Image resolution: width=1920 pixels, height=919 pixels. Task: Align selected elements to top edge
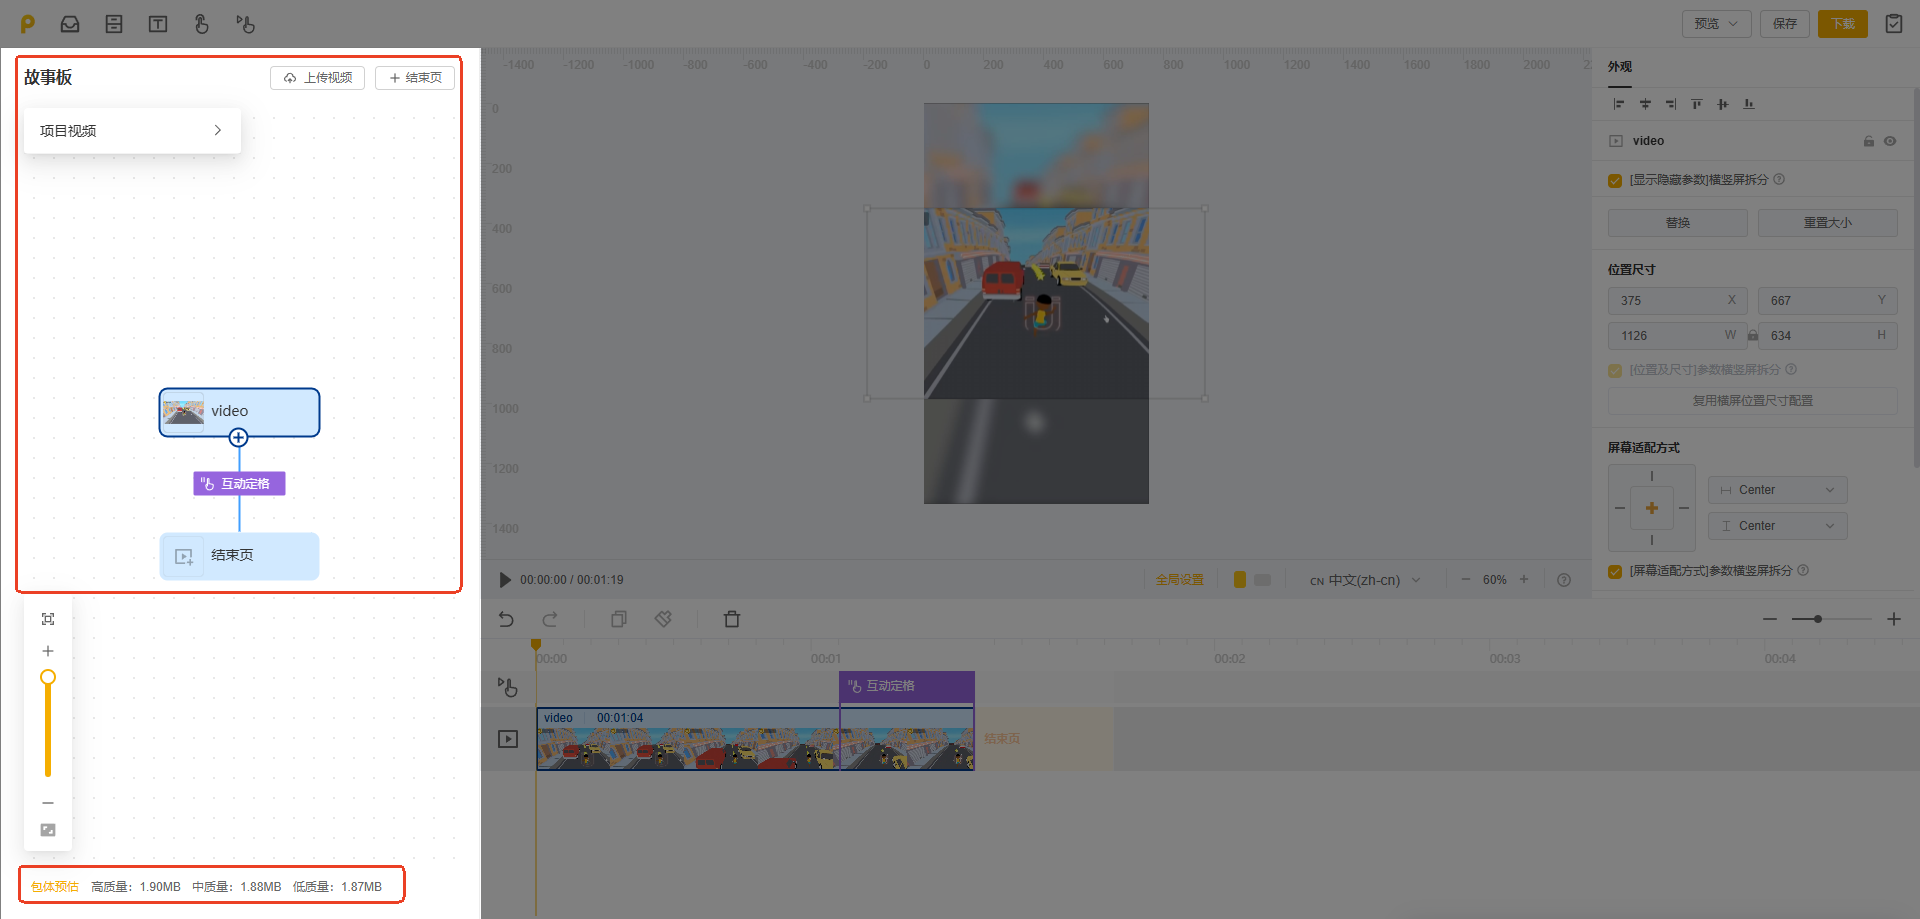pos(1697,104)
